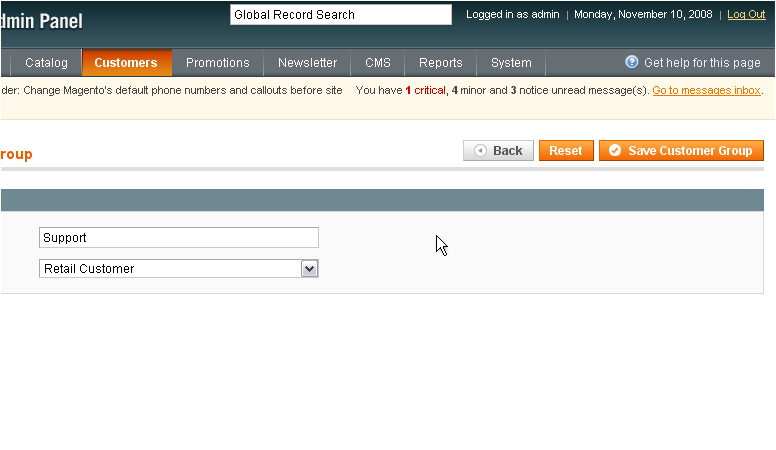This screenshot has height=450, width=776.
Task: Click the '1 critical' message count
Action: coord(426,90)
